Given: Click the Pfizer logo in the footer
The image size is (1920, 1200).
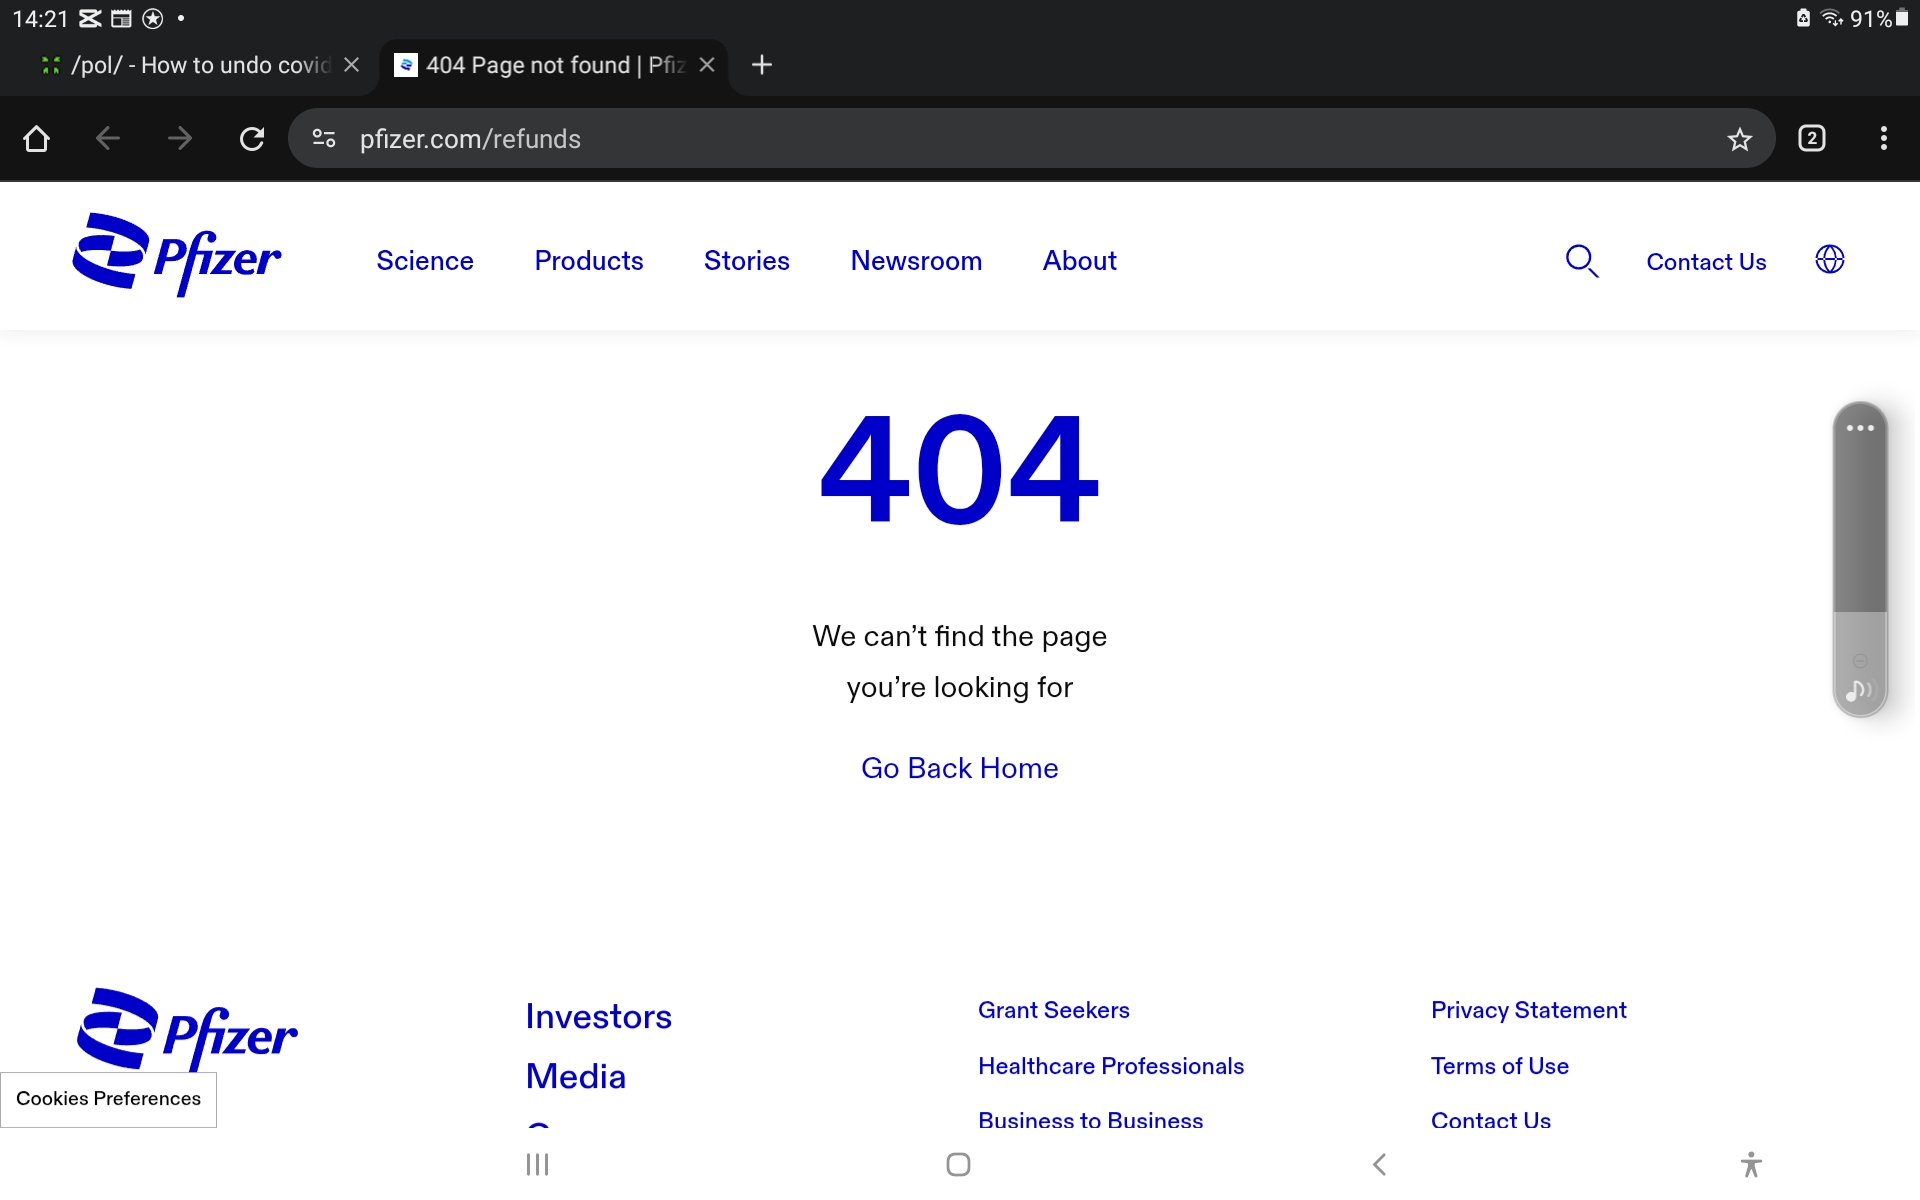Looking at the screenshot, I should 187,1030.
